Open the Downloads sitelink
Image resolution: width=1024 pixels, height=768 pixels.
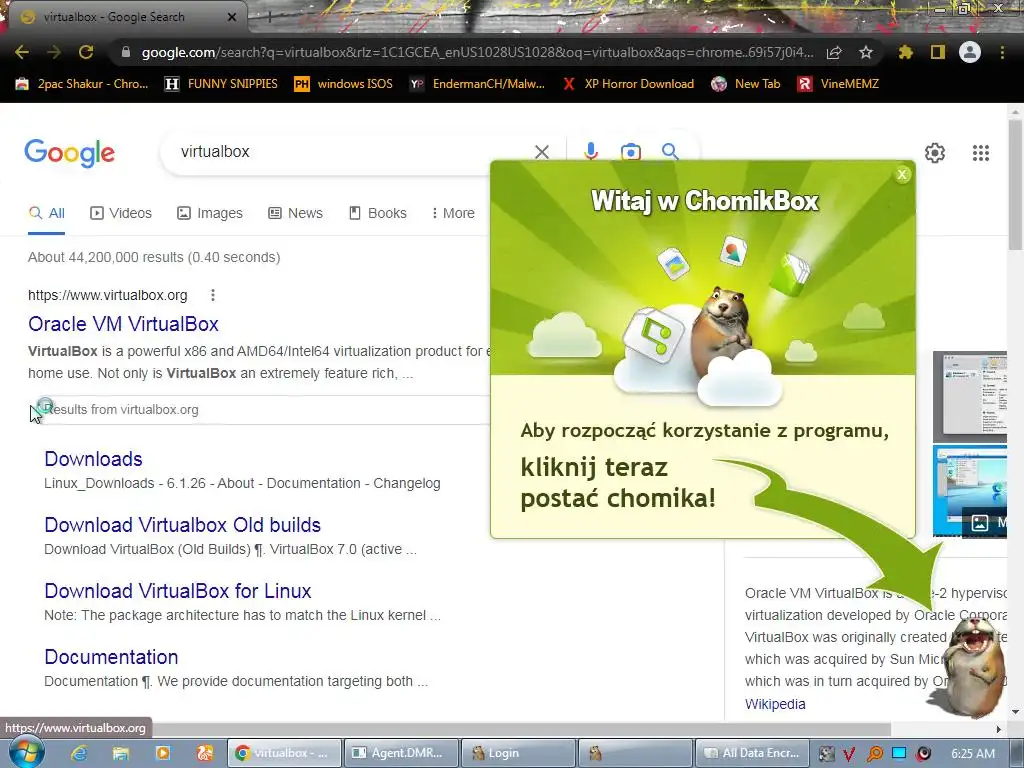pyautogui.click(x=93, y=459)
